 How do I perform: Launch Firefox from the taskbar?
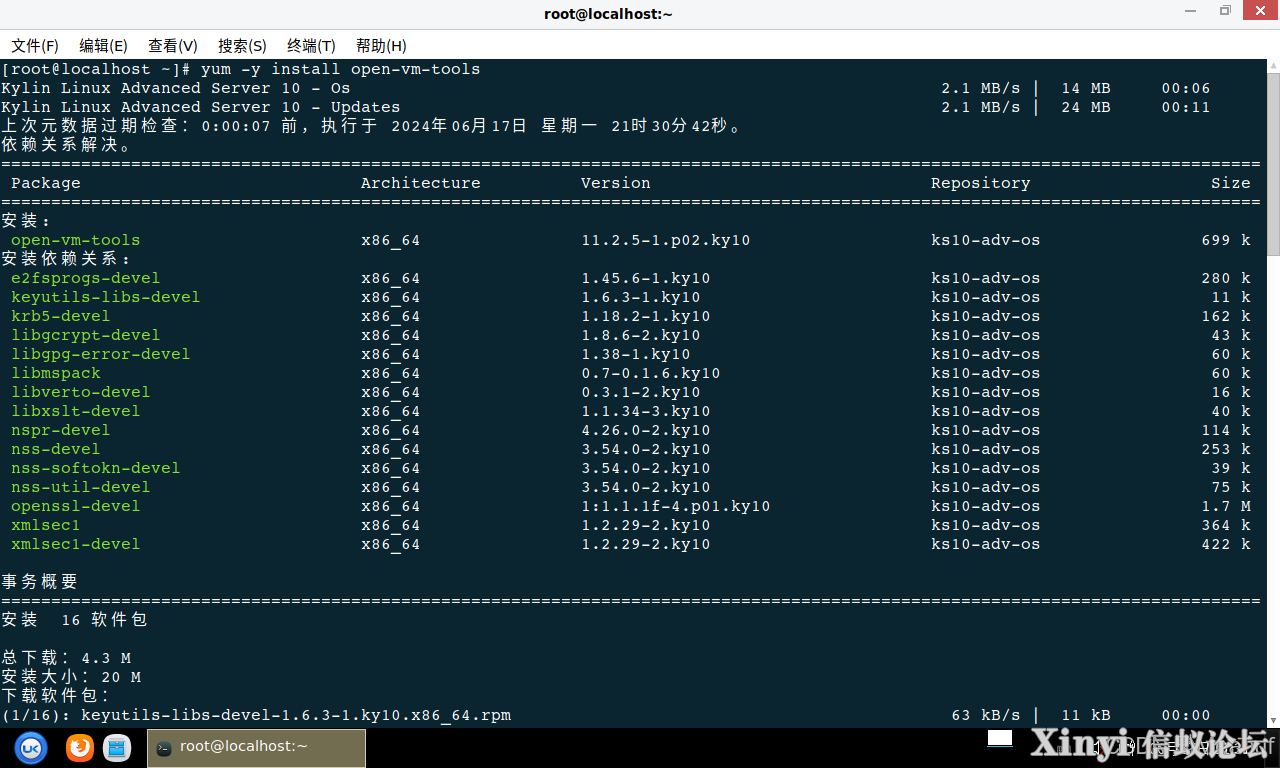pyautogui.click(x=80, y=747)
